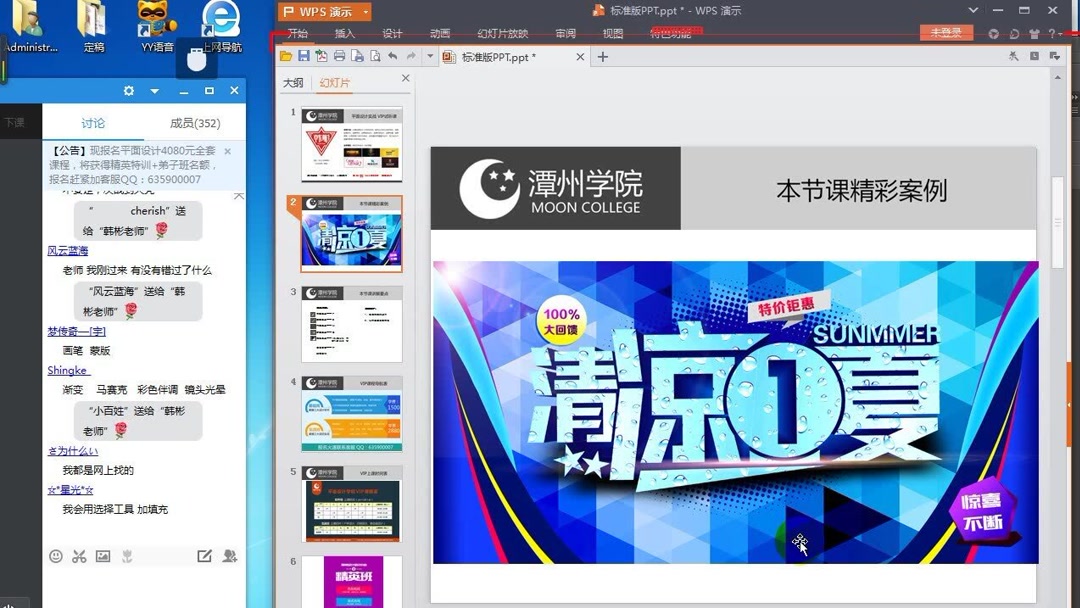Select the Export to PDF icon
The height and width of the screenshot is (608, 1080).
(x=322, y=56)
